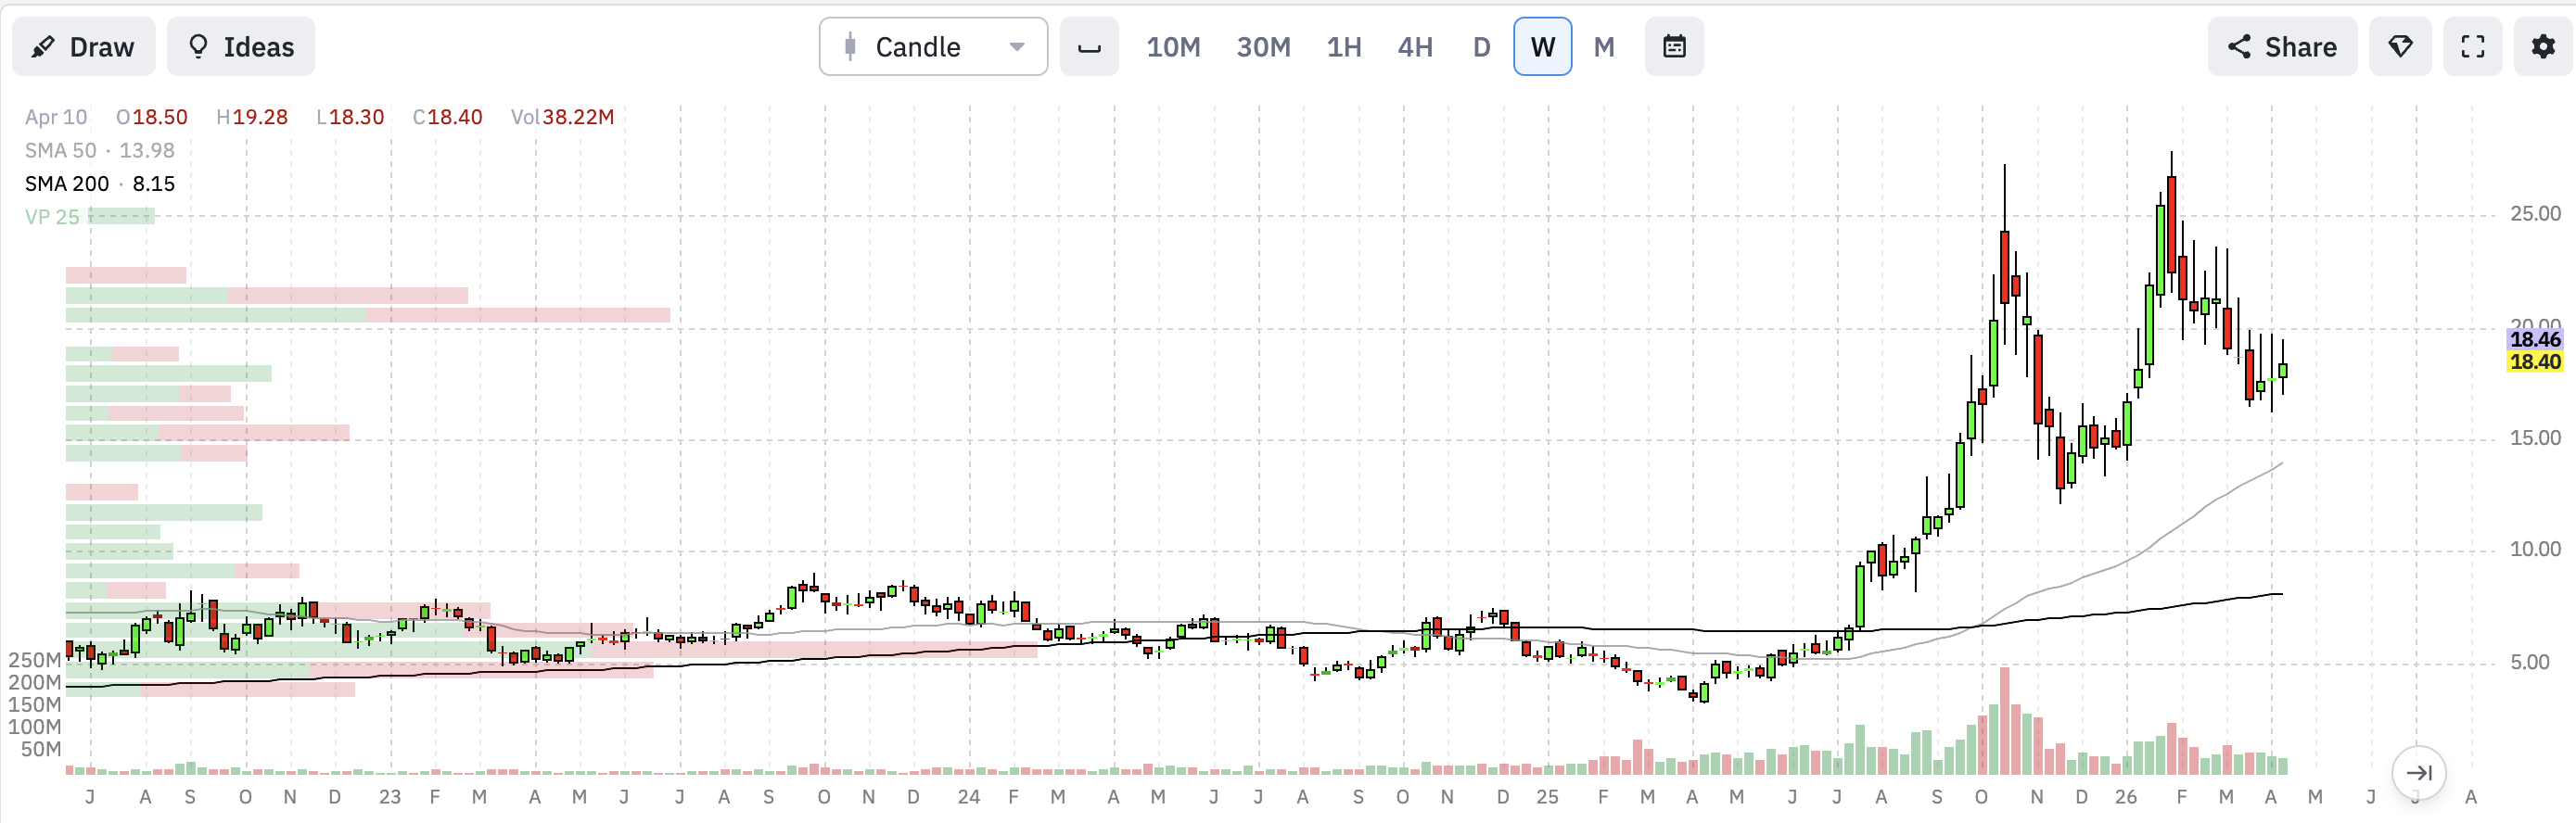Choose the D daily timeframe

(1481, 47)
